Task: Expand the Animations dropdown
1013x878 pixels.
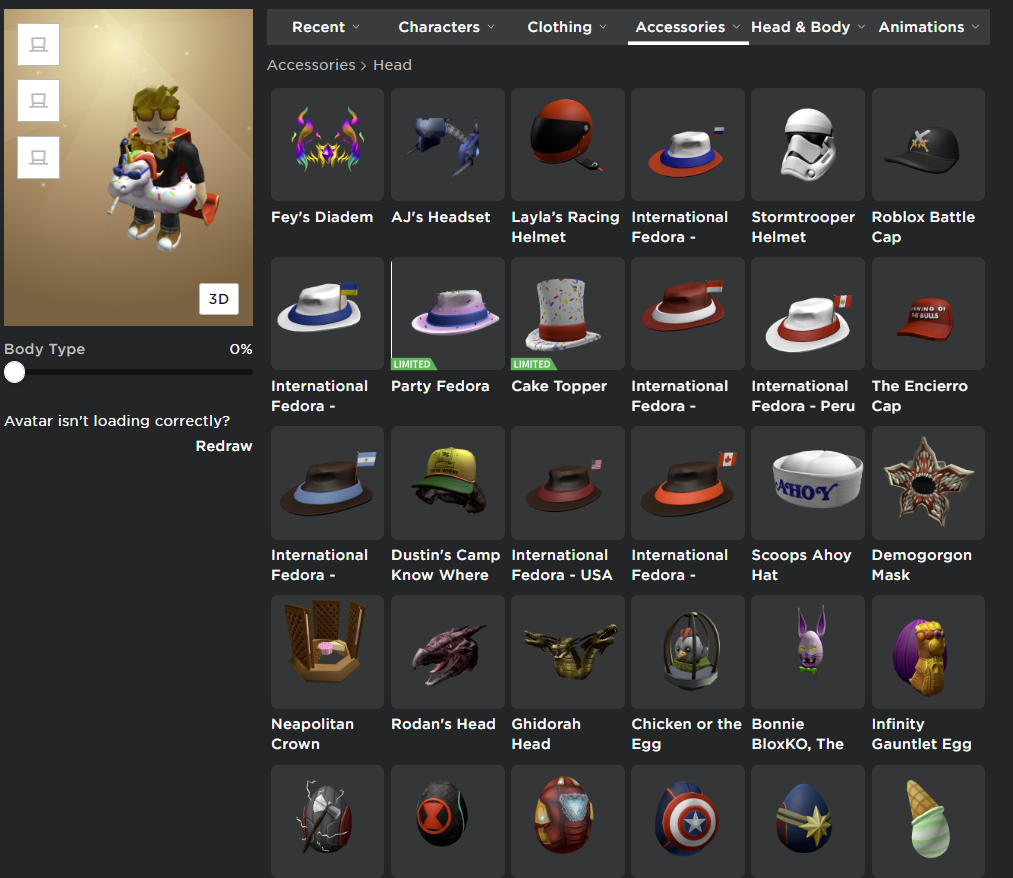Action: coord(929,27)
